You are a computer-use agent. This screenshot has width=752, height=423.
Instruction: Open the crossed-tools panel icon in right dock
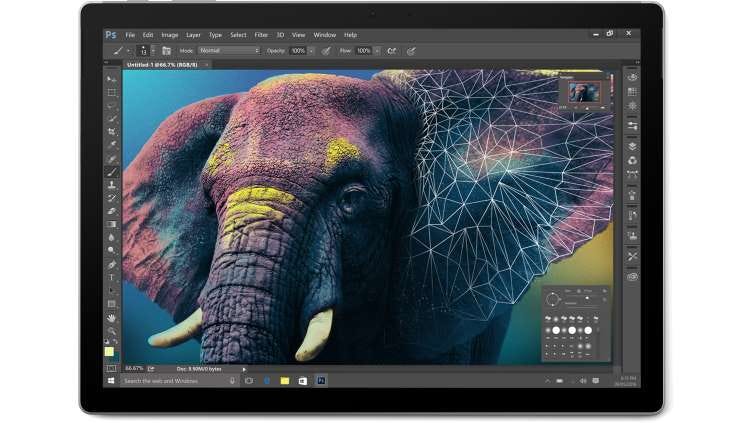[x=633, y=256]
